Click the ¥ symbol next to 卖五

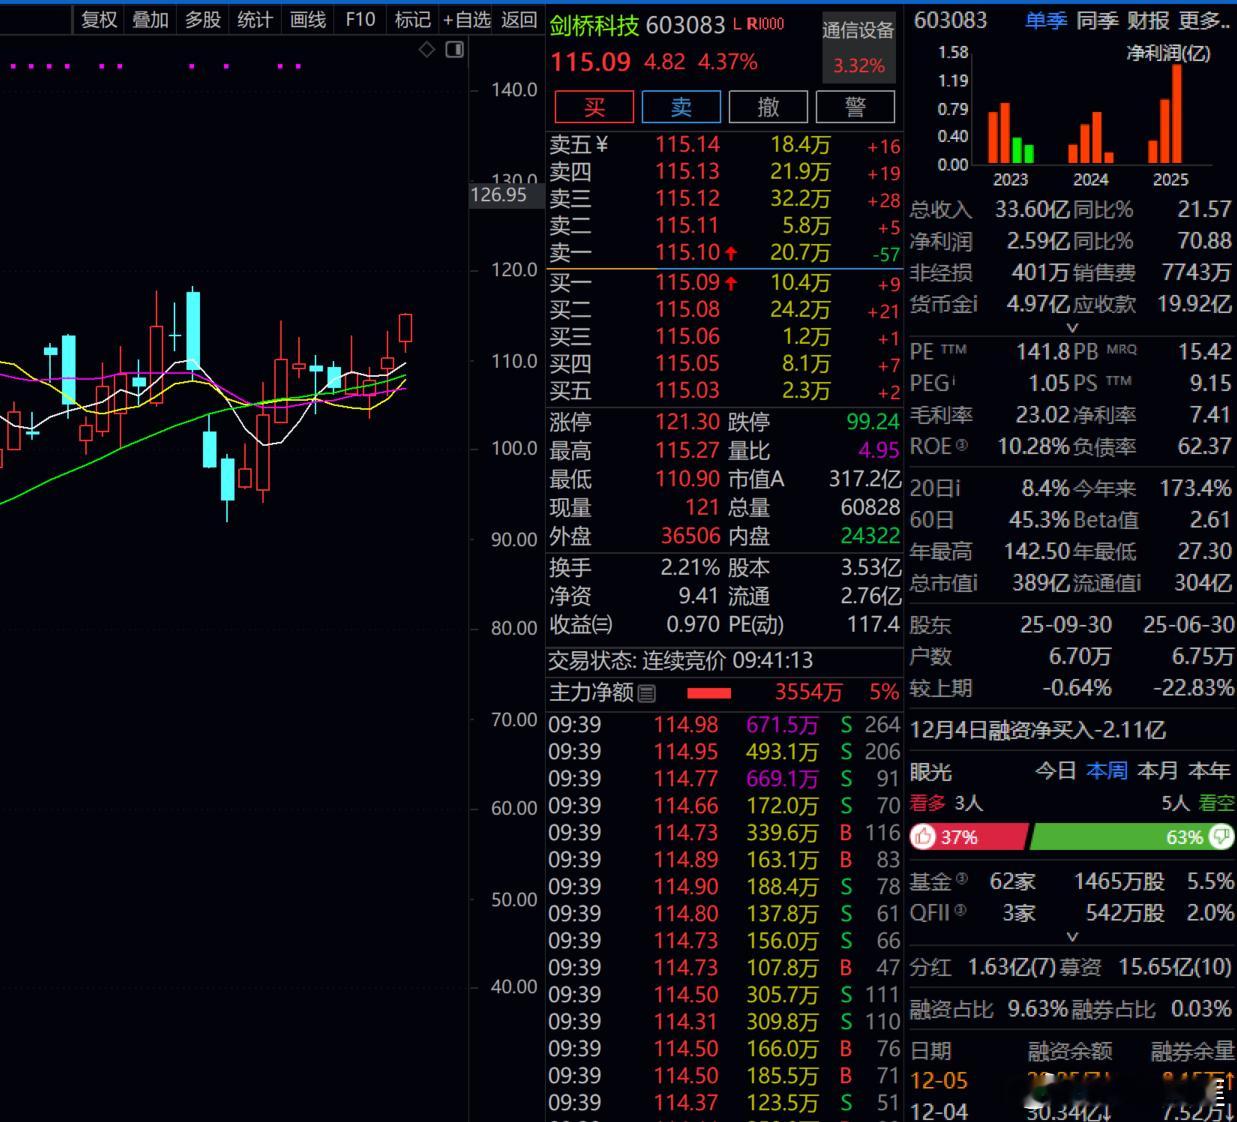[x=602, y=145]
